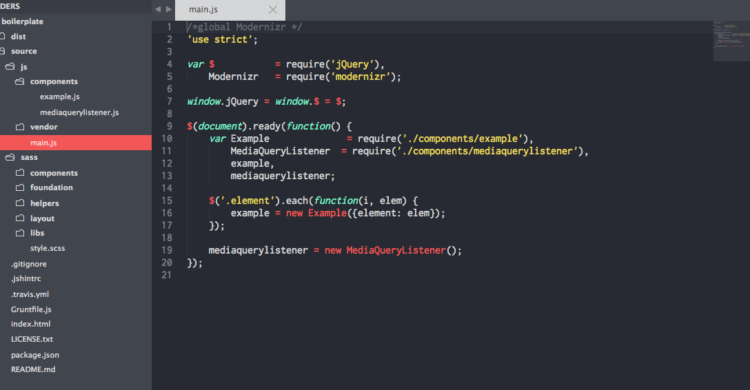This screenshot has width=750, height=390.
Task: Open index.html file
Action: pyautogui.click(x=31, y=324)
